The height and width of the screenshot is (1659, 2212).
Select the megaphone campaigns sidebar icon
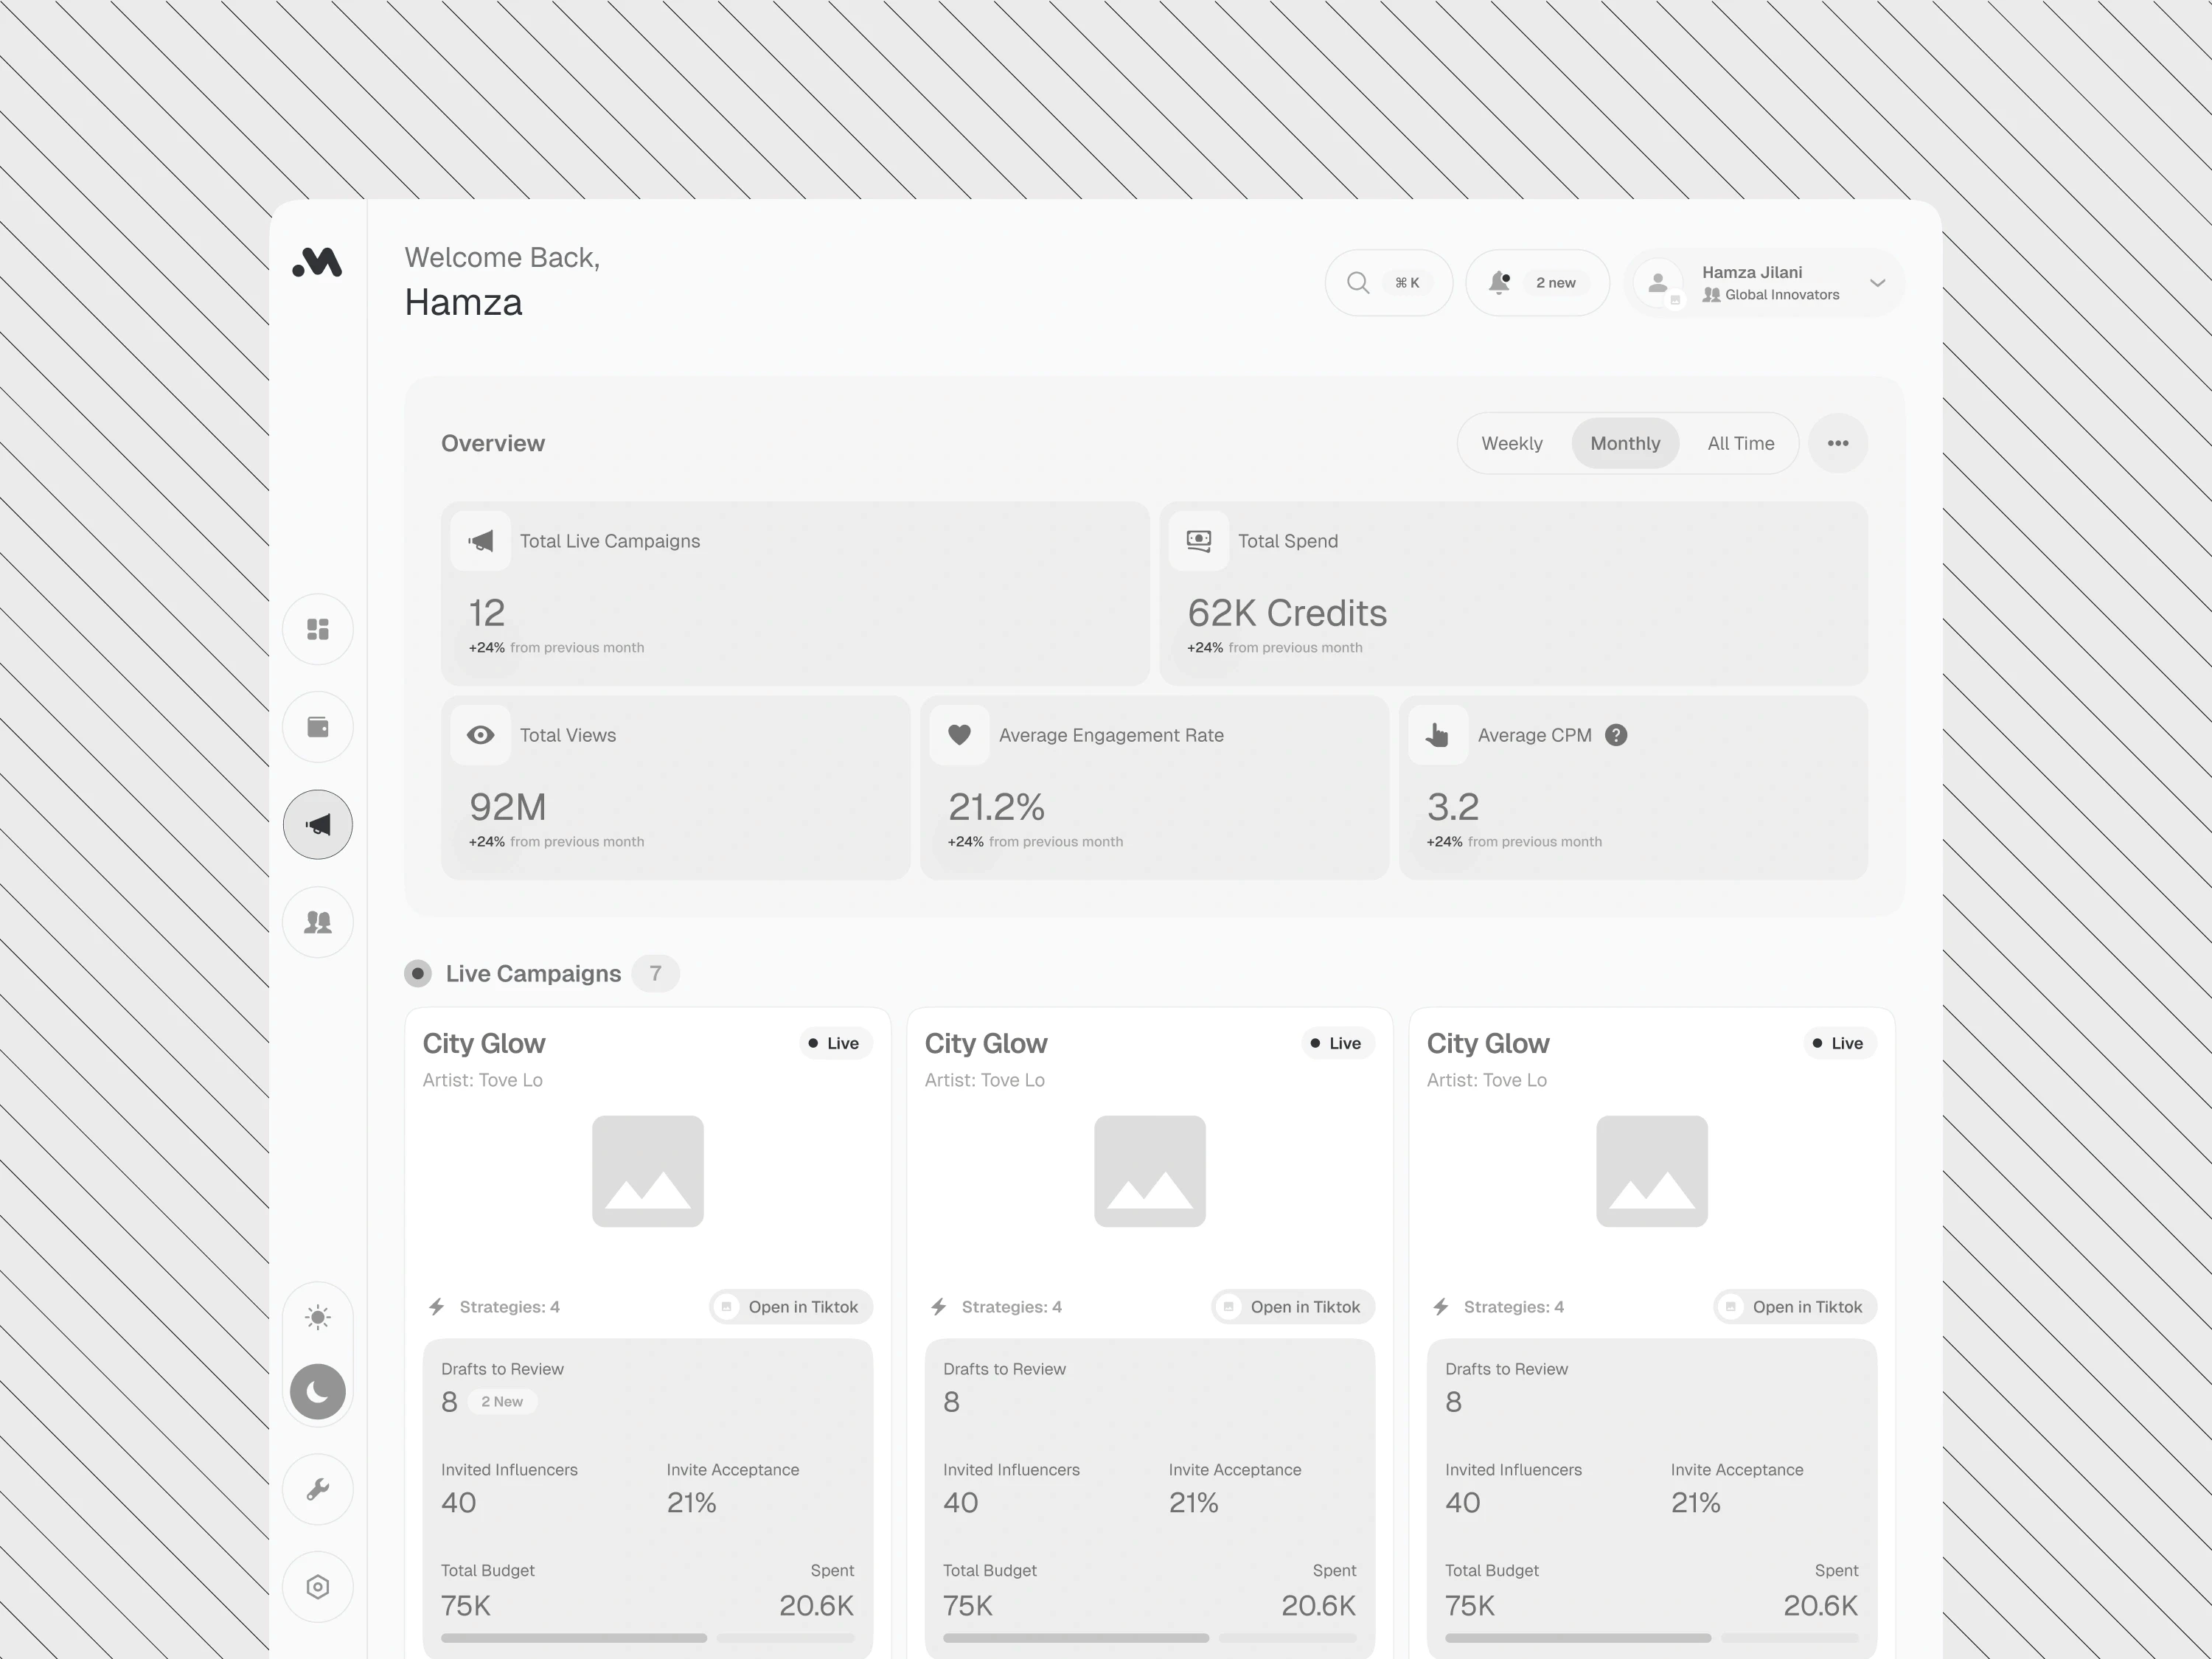click(x=317, y=824)
